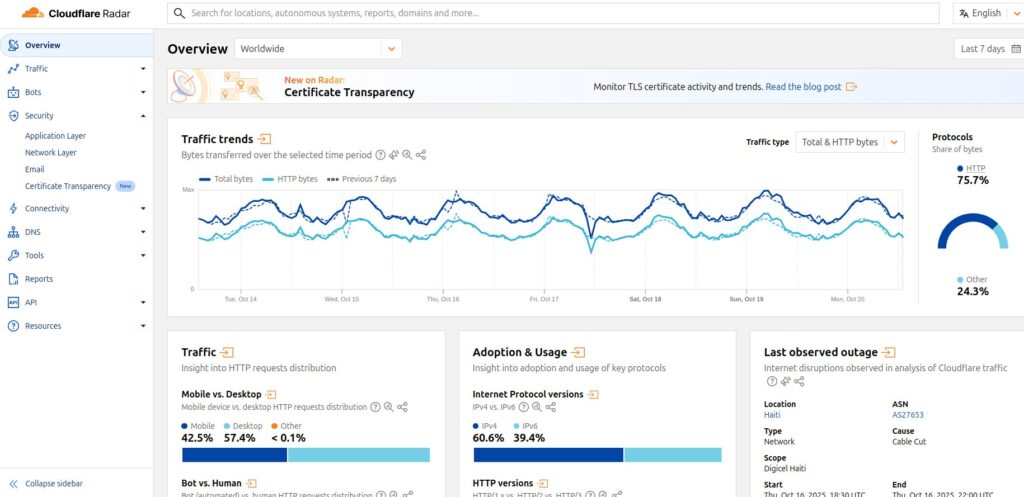Open the Internet Protocol versions link icon

[593, 394]
